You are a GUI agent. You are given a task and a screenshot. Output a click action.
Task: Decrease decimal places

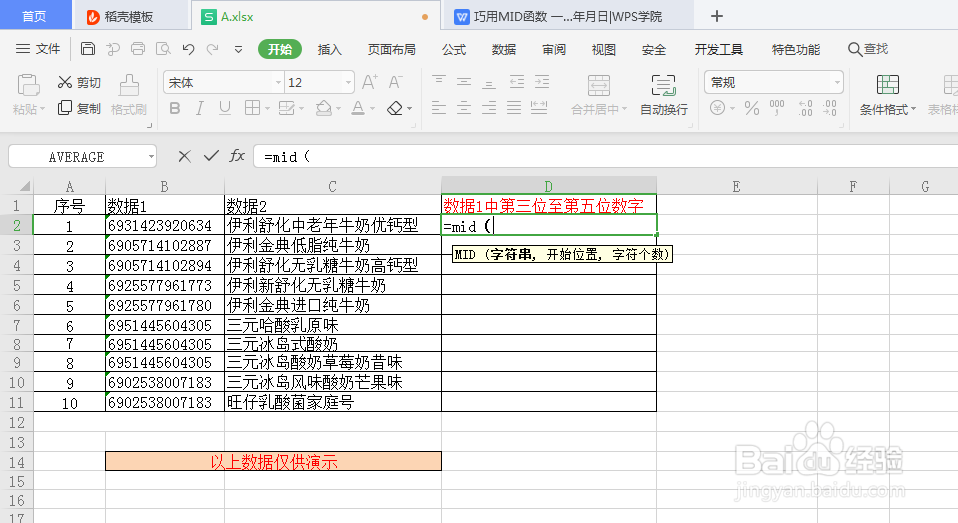coord(830,108)
